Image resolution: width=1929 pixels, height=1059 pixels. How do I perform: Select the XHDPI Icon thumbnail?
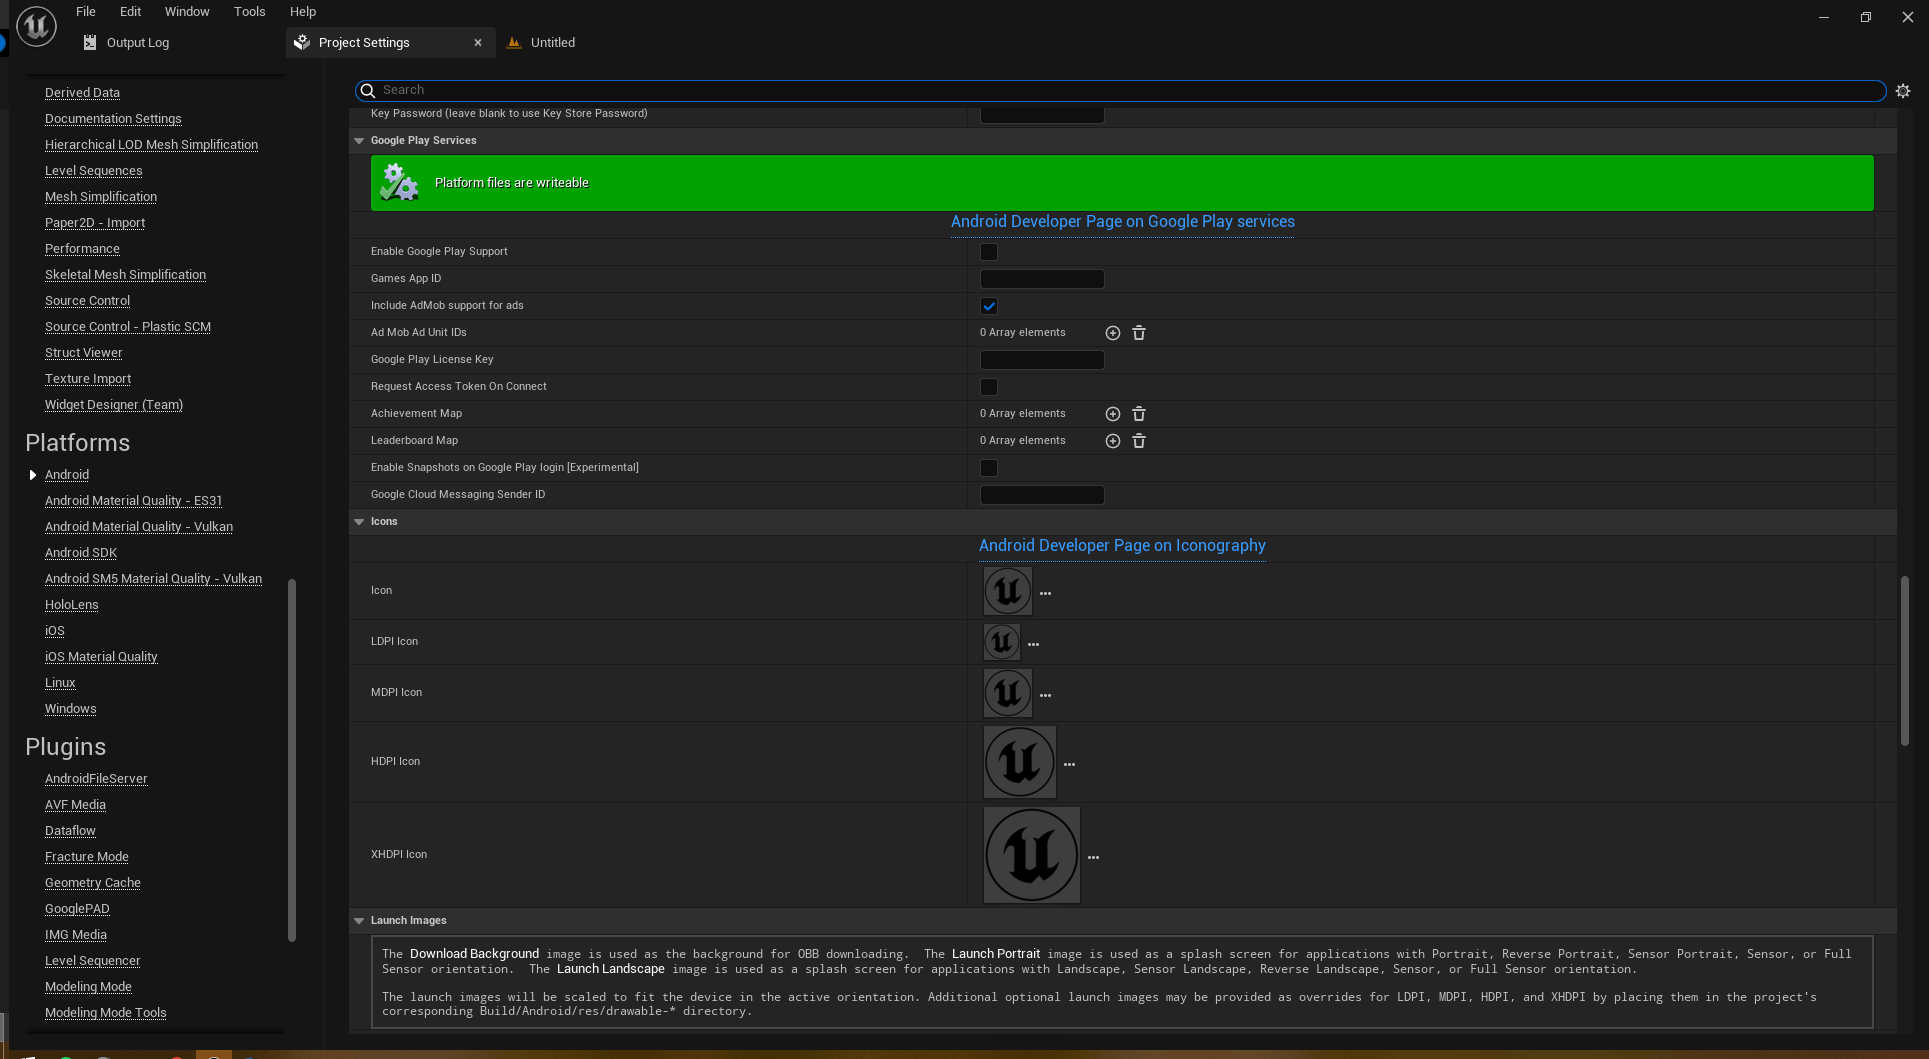click(1031, 855)
